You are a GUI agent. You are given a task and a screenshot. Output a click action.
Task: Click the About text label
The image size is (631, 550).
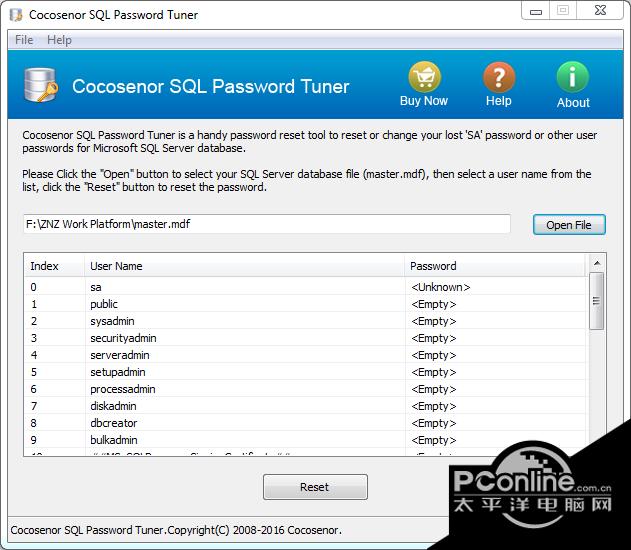click(x=573, y=103)
